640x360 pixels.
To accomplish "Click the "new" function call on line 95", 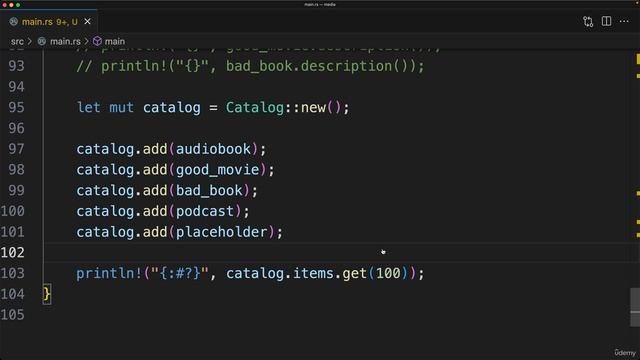I will 313,108.
